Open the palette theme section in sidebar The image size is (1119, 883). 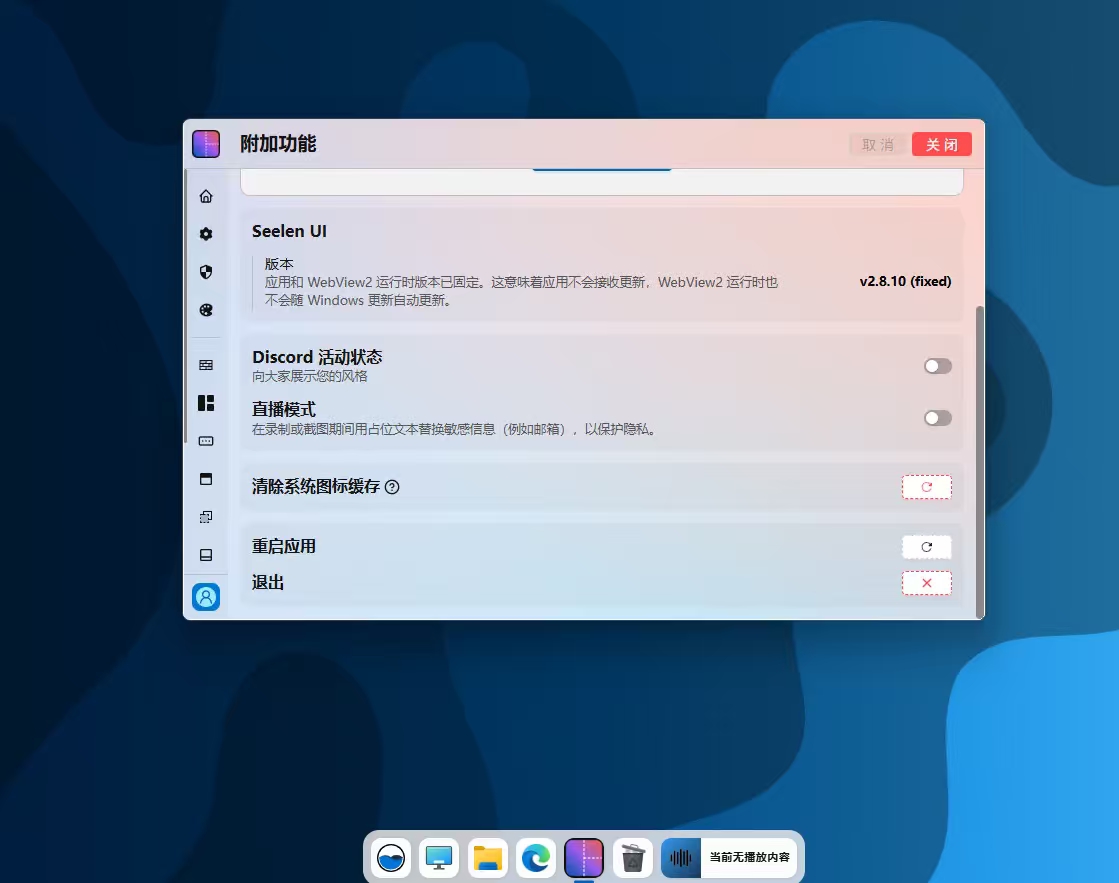pos(206,310)
